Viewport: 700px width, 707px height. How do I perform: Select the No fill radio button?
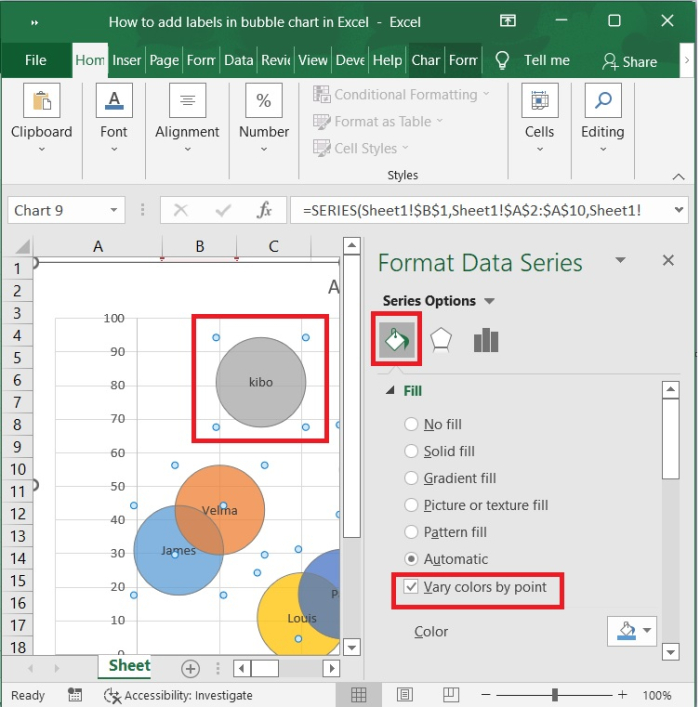(x=411, y=424)
